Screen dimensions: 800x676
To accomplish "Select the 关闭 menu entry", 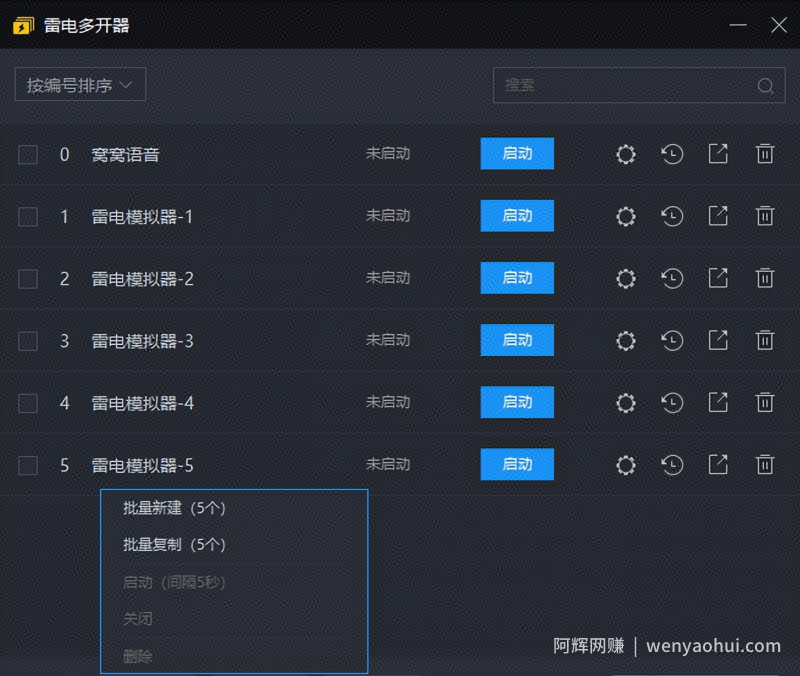I will [138, 619].
